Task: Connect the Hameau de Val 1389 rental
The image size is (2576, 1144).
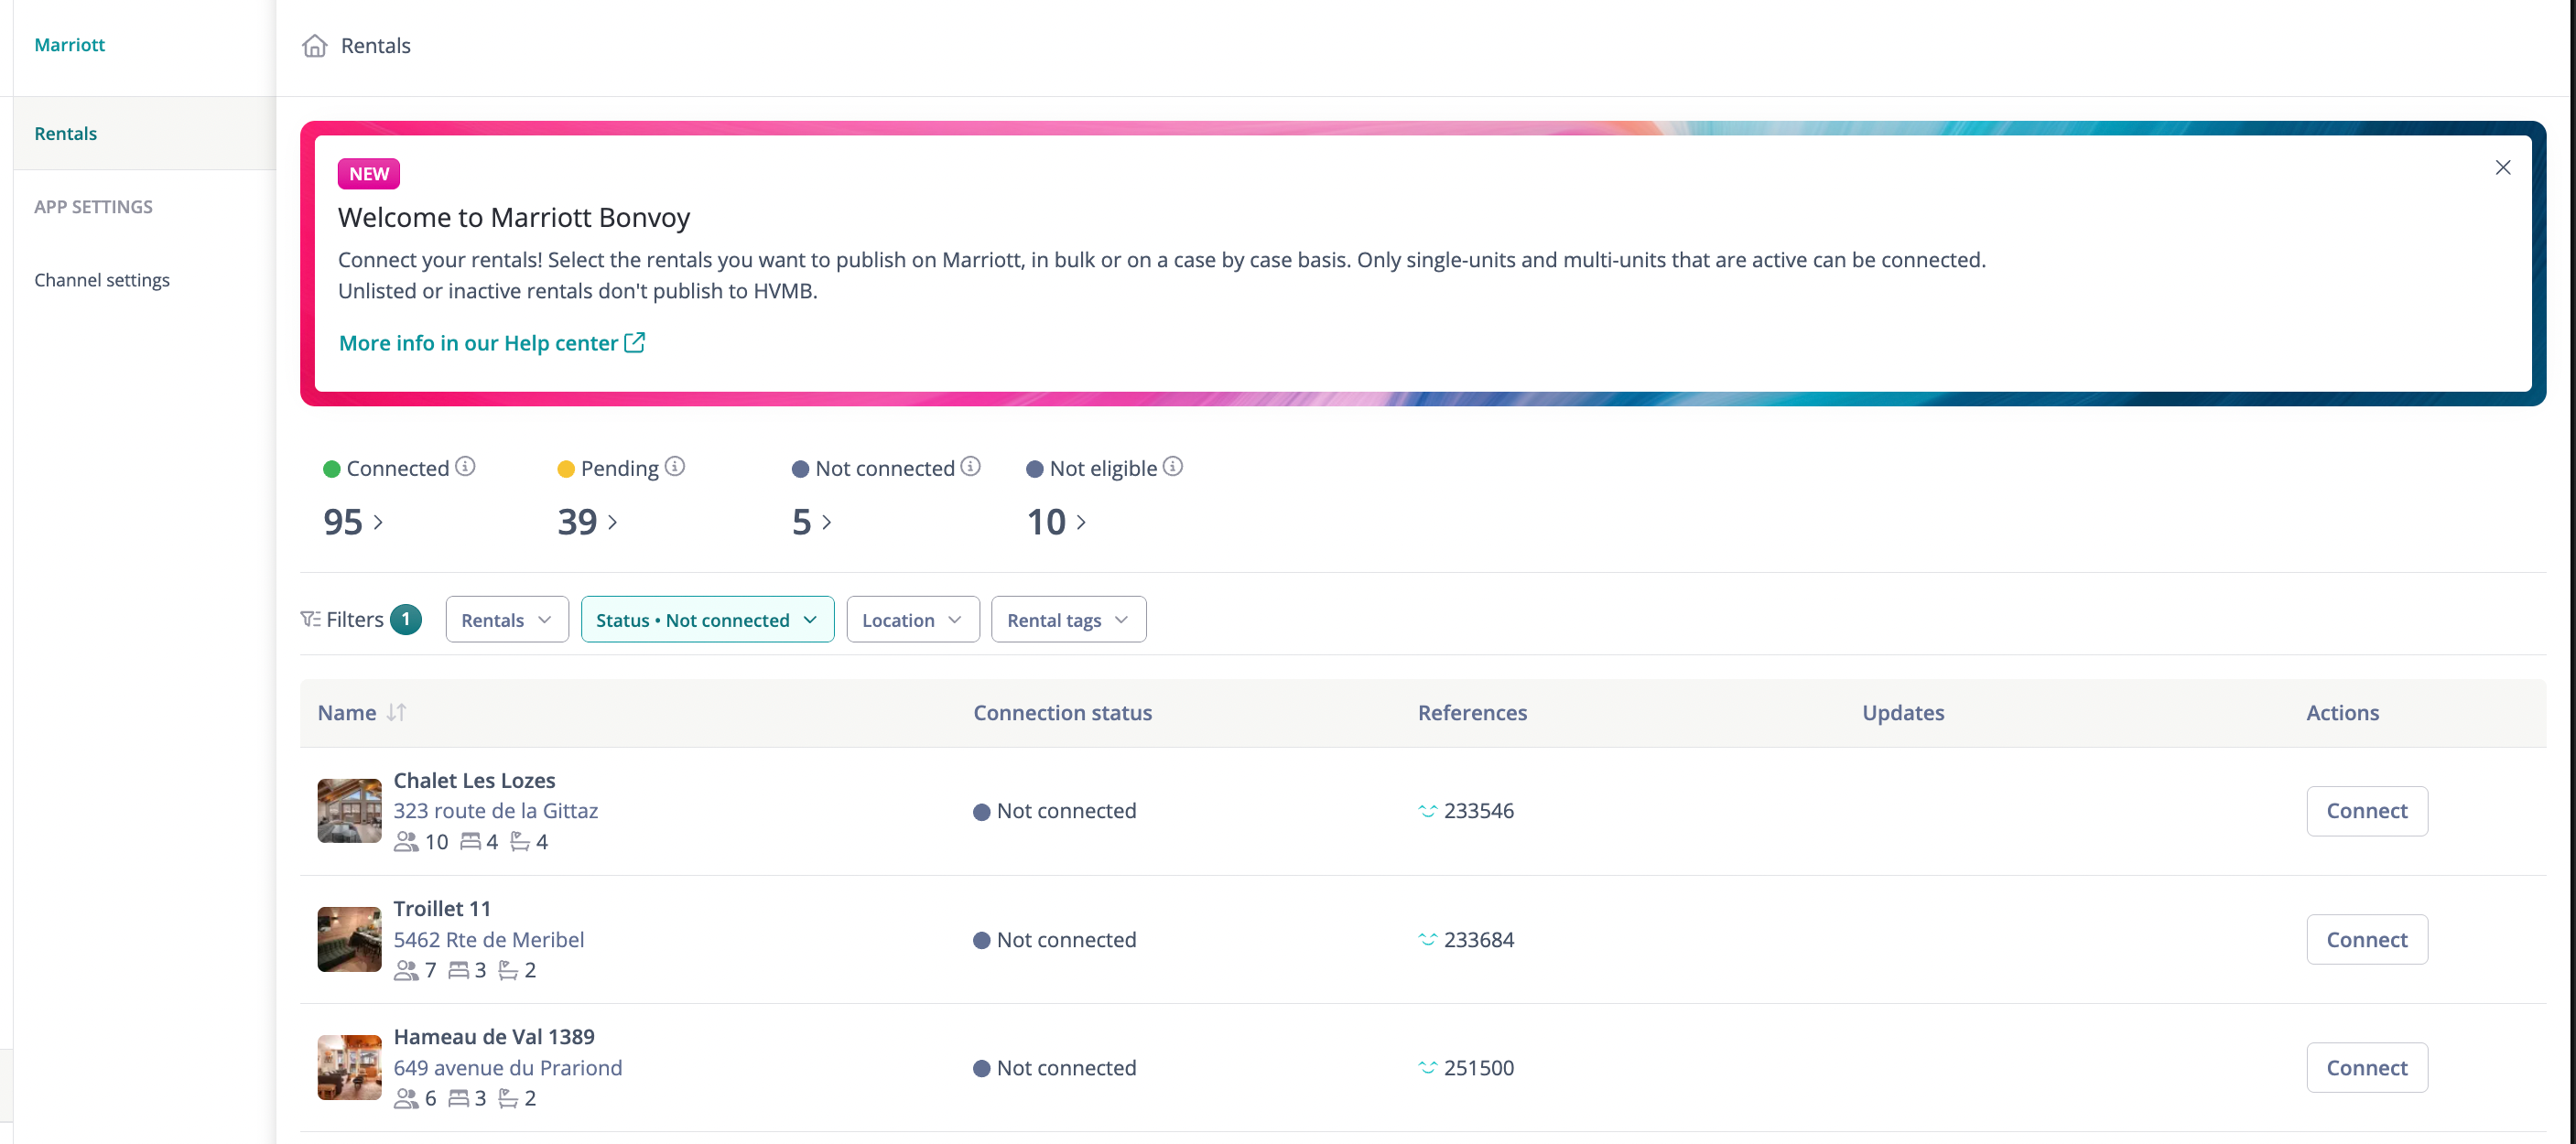Action: click(2366, 1068)
